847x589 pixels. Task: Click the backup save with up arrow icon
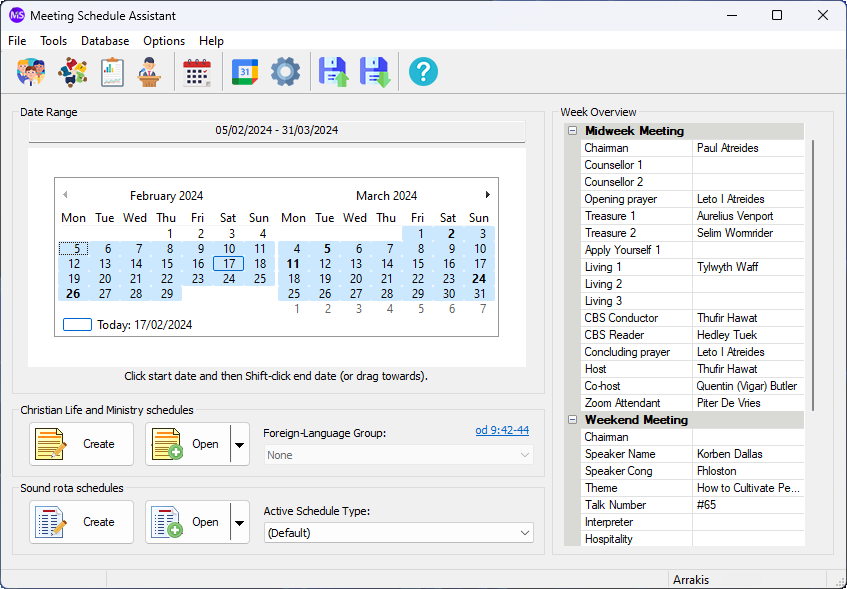[x=333, y=72]
